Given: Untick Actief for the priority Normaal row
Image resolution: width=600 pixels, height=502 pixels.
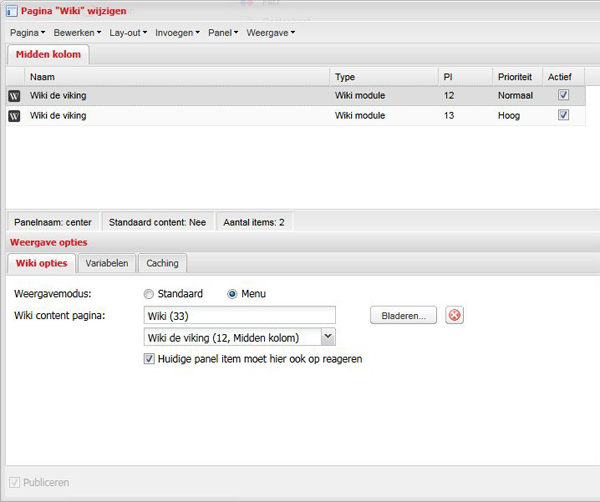Looking at the screenshot, I should coord(564,96).
